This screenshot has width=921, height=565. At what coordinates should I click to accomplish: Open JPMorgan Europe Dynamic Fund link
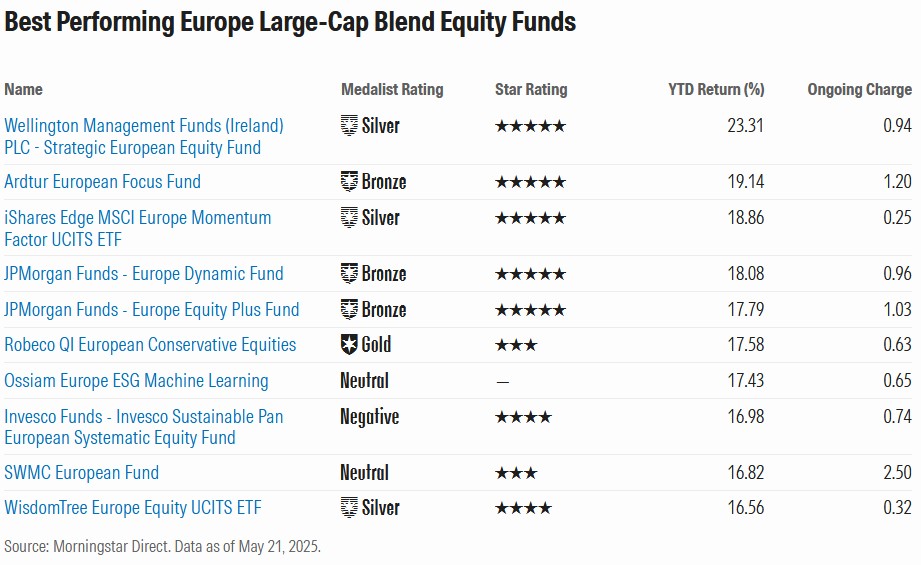[x=144, y=274]
